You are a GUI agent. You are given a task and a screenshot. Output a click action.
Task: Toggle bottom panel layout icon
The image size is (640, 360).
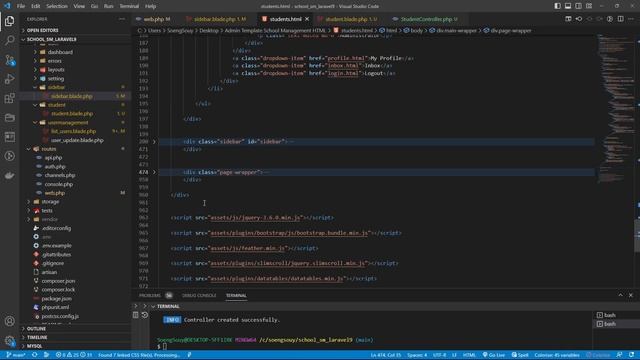pos(568,6)
